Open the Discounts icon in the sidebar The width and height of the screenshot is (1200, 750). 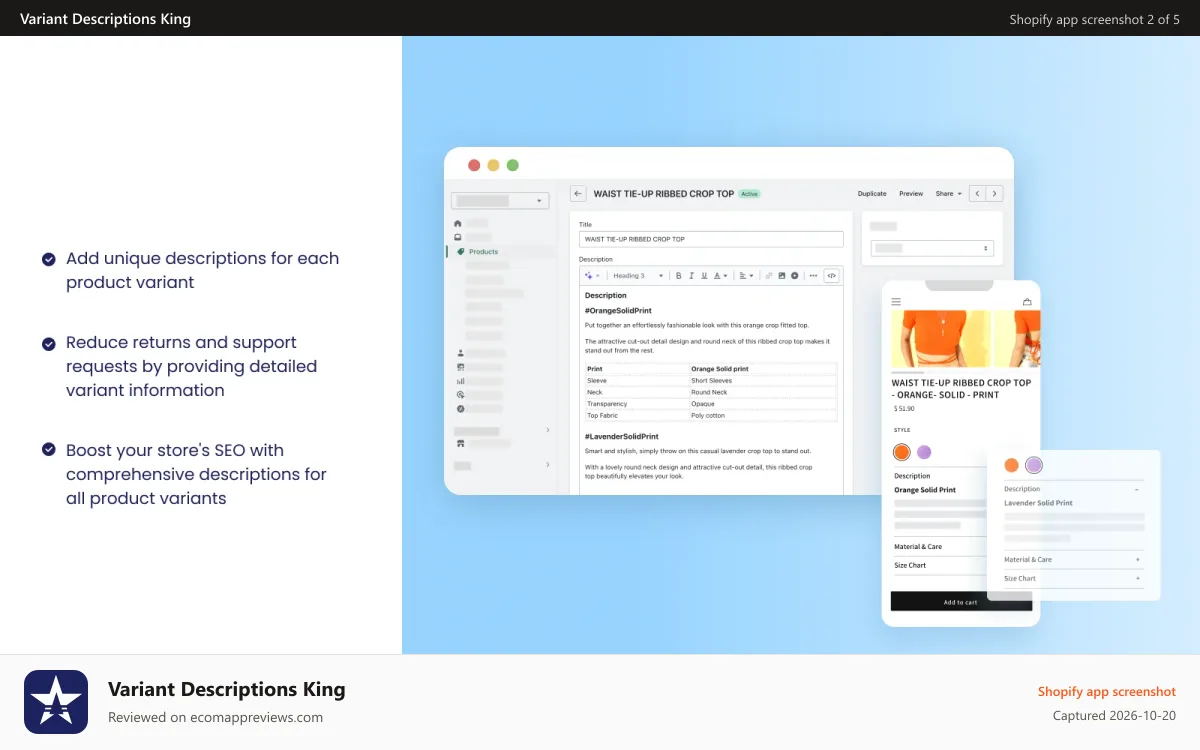[460, 409]
